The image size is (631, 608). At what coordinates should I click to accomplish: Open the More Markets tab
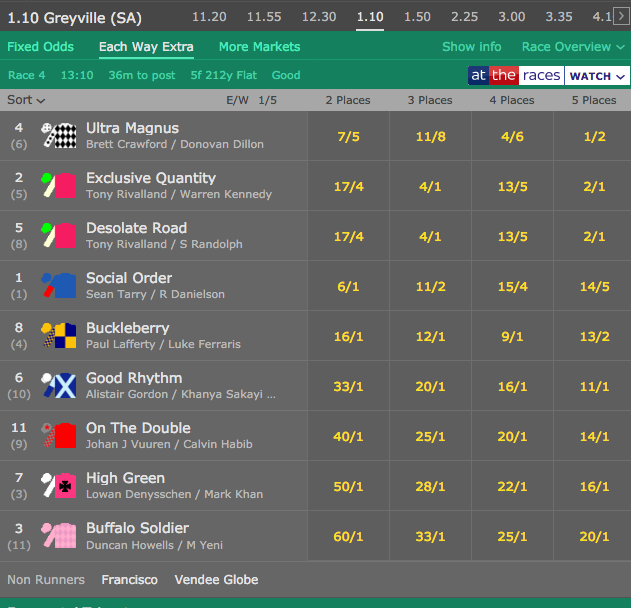pos(259,47)
